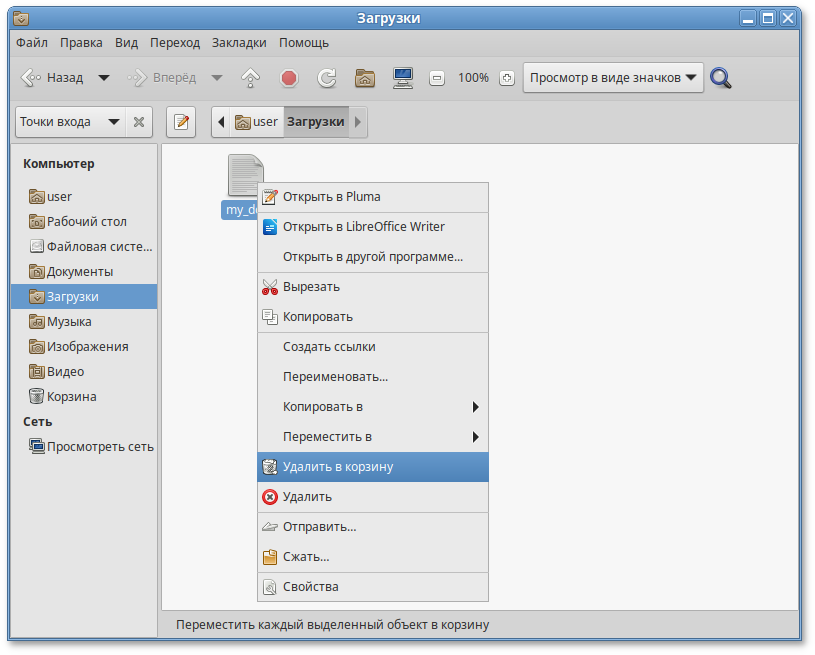Select the 'user' path bar button
Screen dimensions: 815x655
click(256, 122)
